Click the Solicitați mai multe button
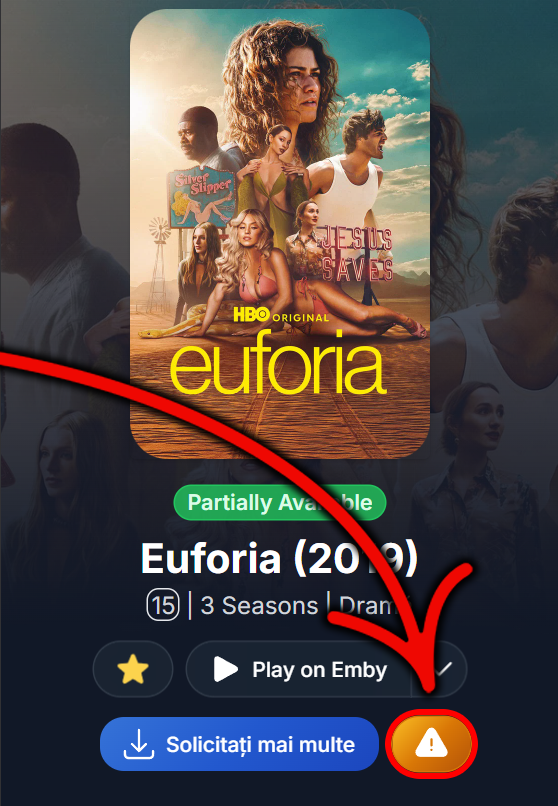Screen dimensions: 558x806 click(239, 744)
